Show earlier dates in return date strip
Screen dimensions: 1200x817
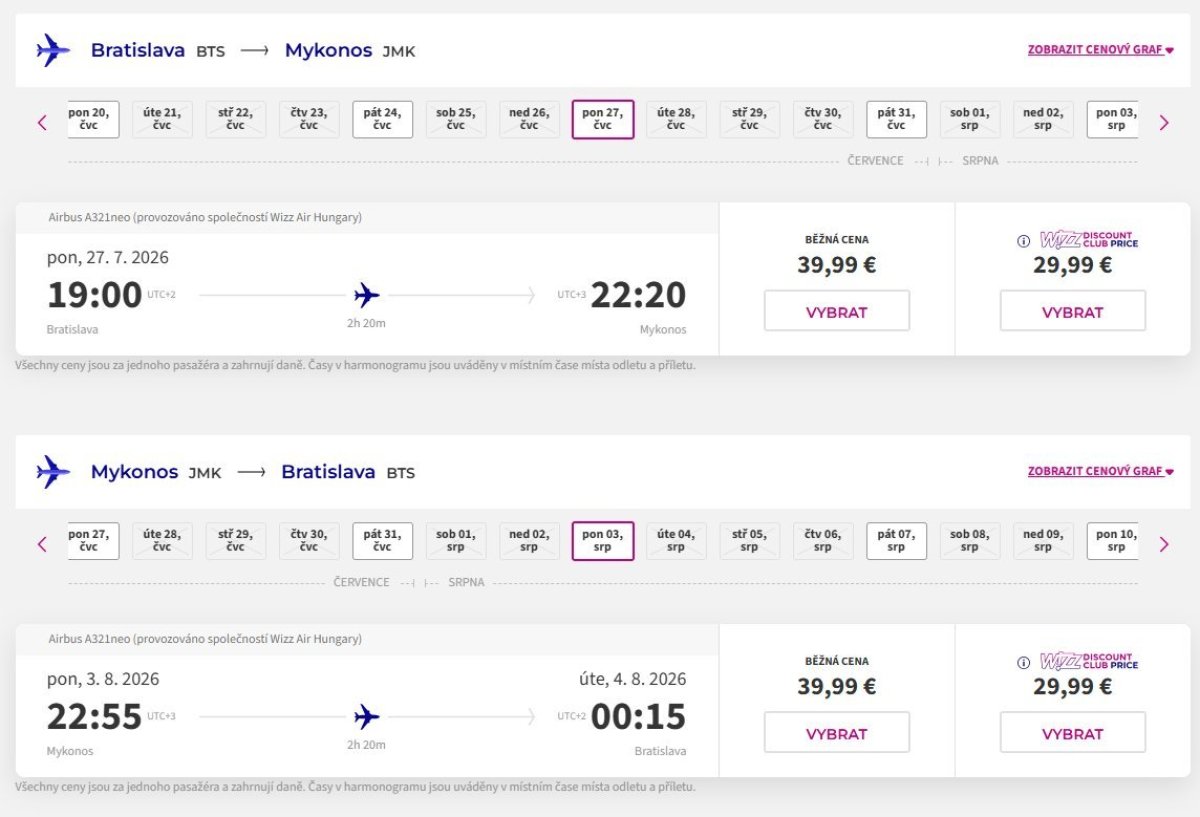pos(42,545)
